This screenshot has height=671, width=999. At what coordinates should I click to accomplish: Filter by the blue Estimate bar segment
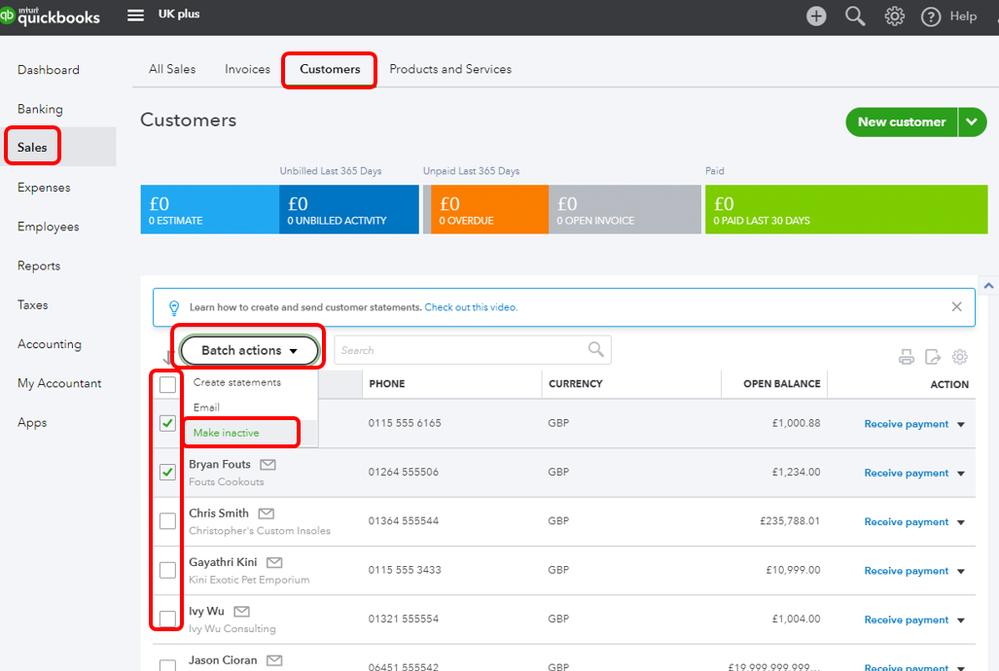click(210, 210)
